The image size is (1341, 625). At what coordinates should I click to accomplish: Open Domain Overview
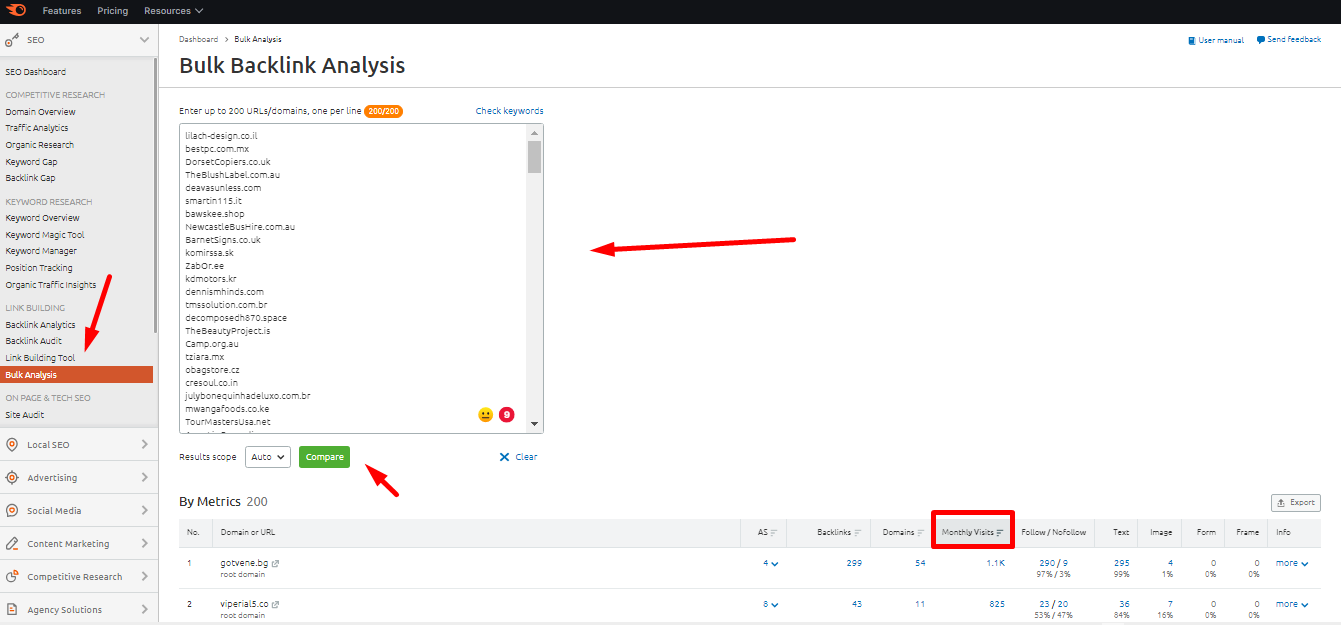tap(40, 112)
